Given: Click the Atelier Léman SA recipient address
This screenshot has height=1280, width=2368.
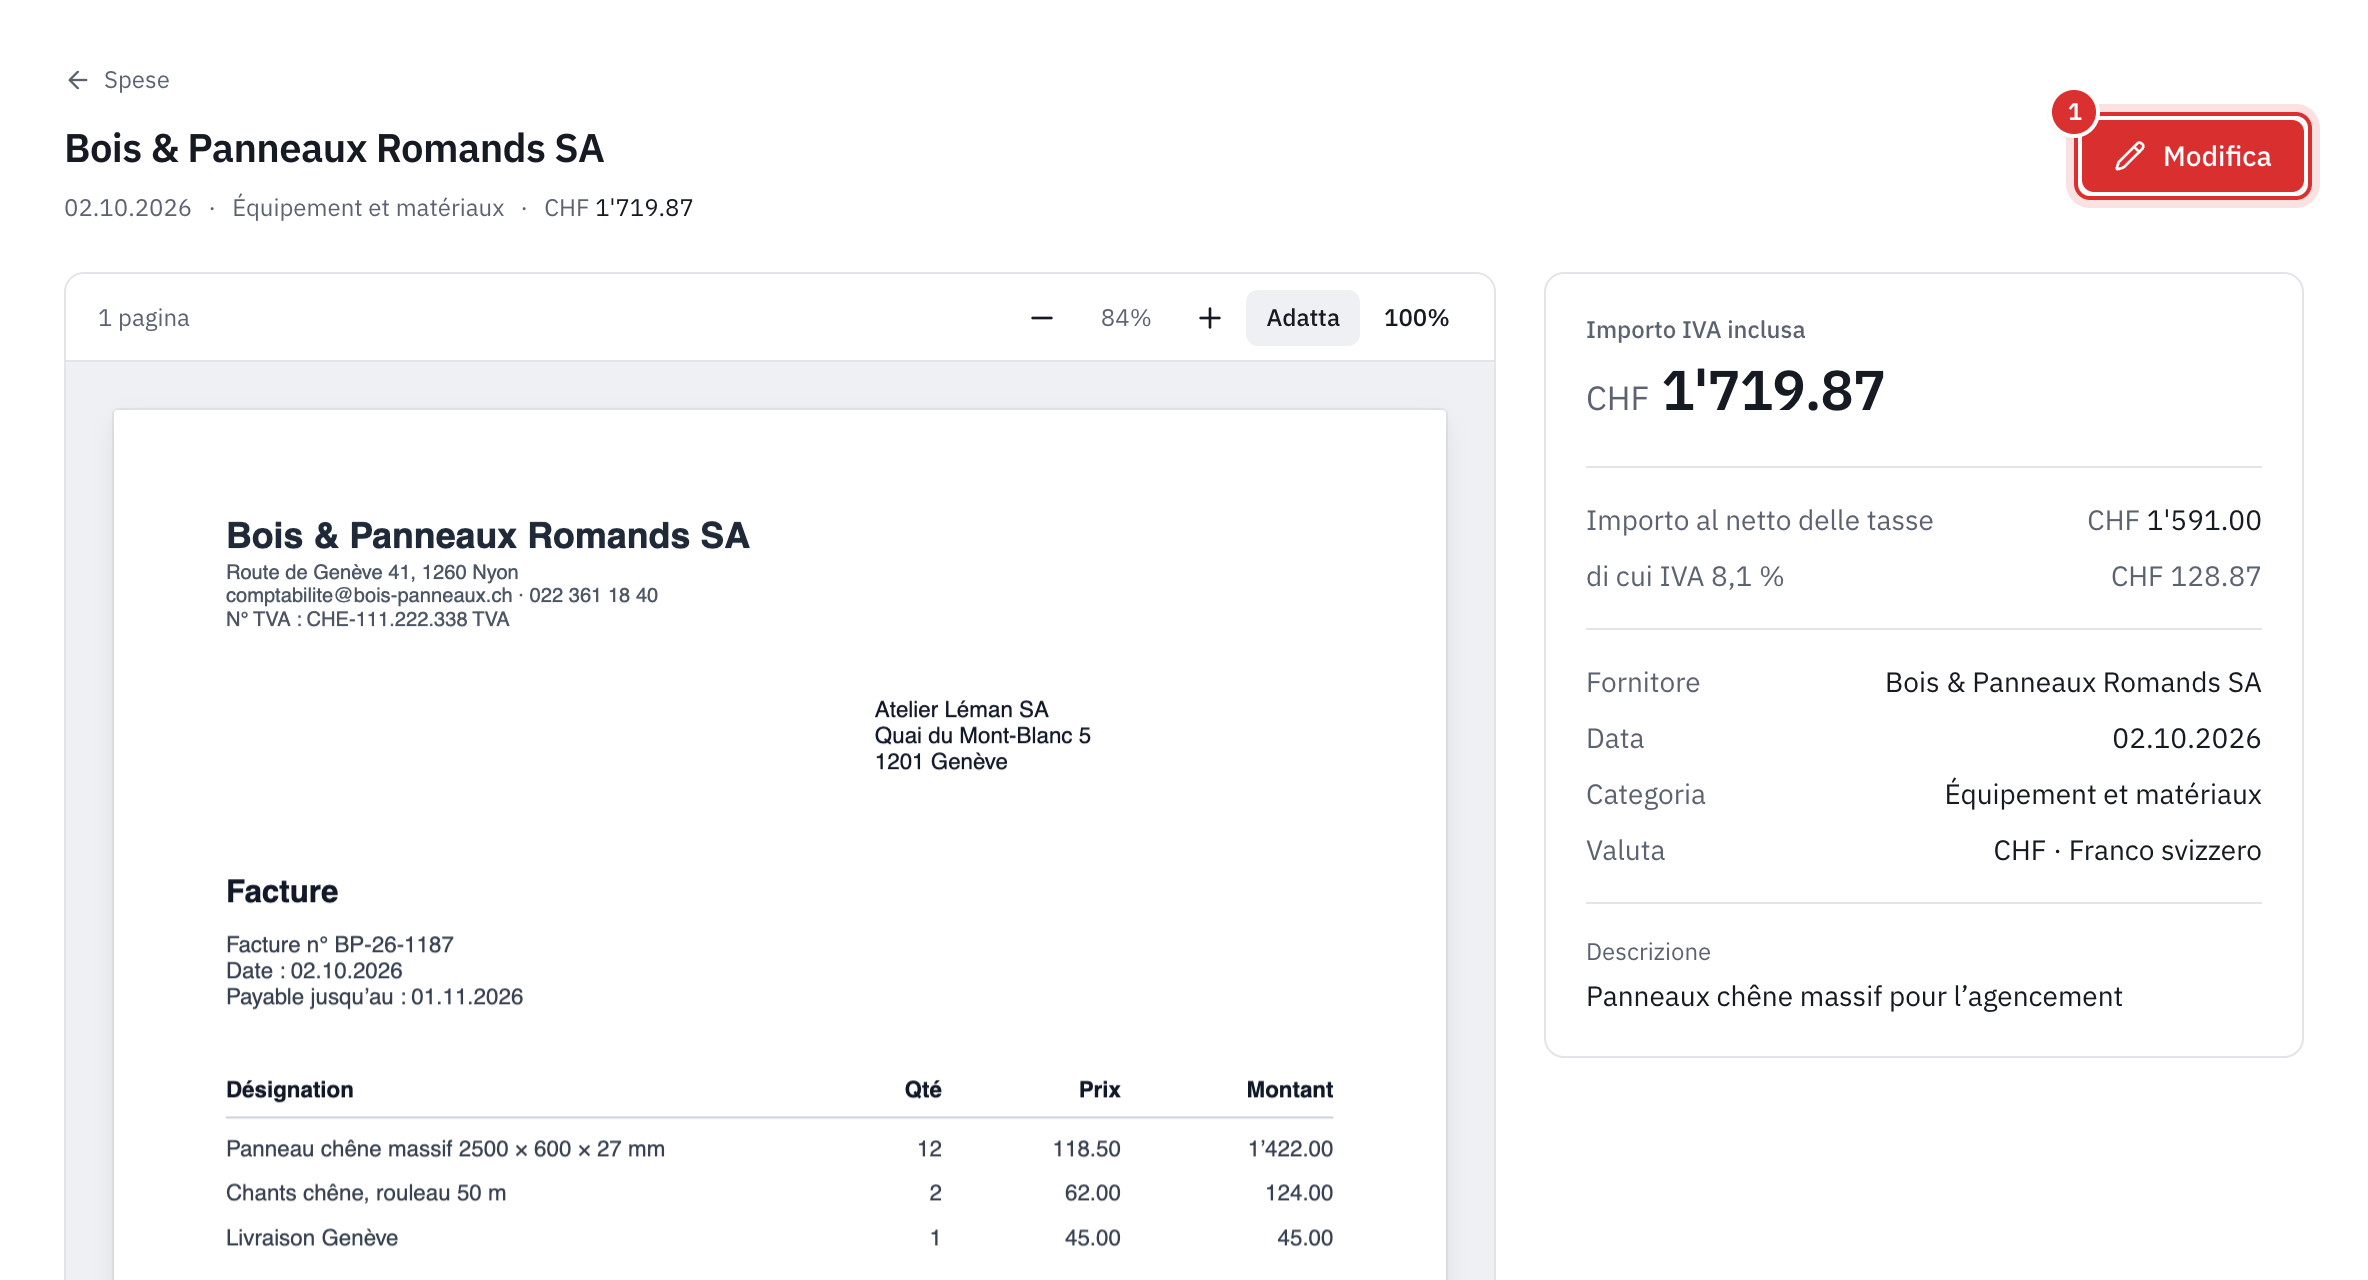Looking at the screenshot, I should 982,735.
